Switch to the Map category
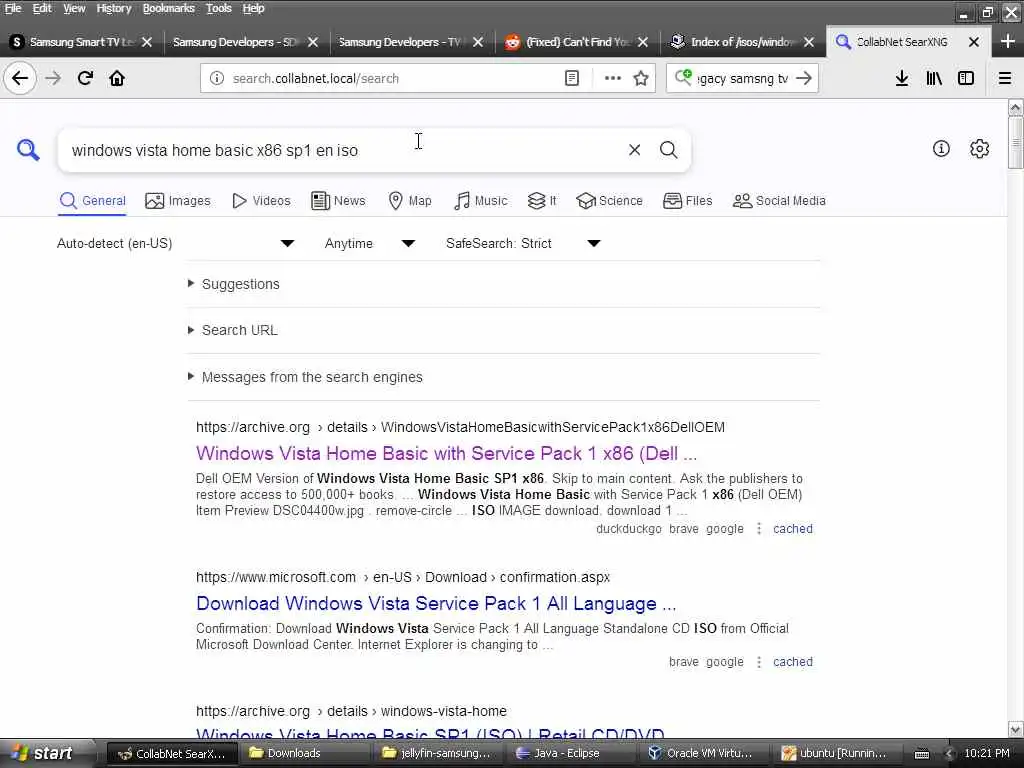This screenshot has width=1024, height=768. pos(409,200)
